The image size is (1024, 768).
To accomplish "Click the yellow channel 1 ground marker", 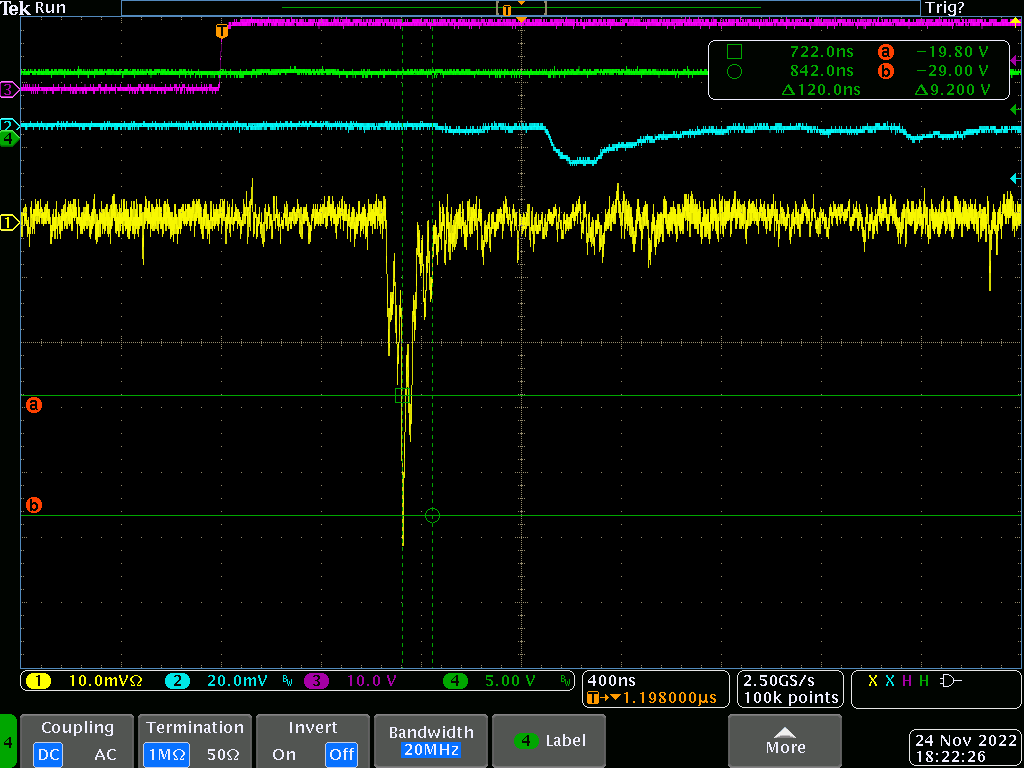I will pyautogui.click(x=10, y=223).
